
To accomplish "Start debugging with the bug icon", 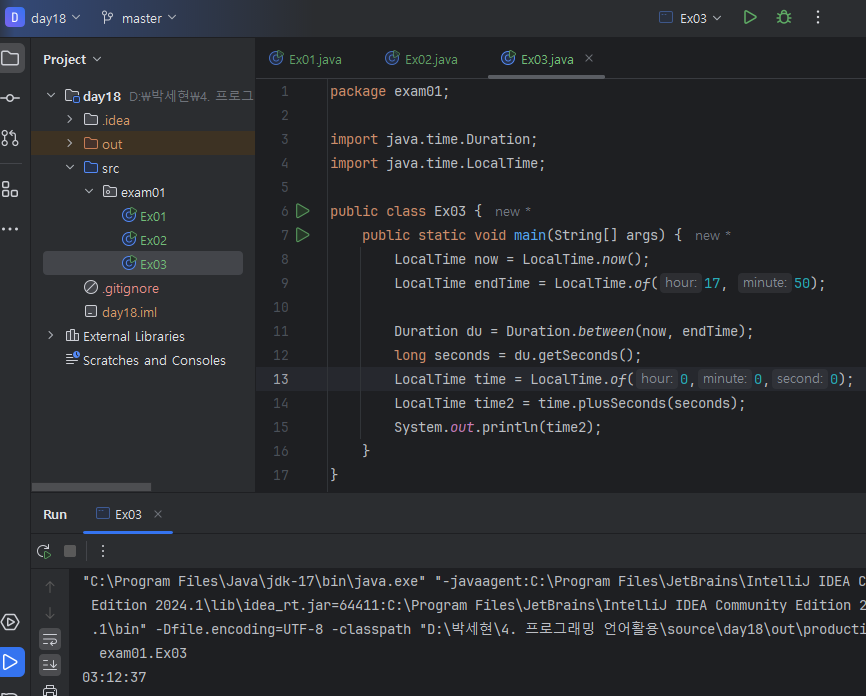I will [x=784, y=18].
